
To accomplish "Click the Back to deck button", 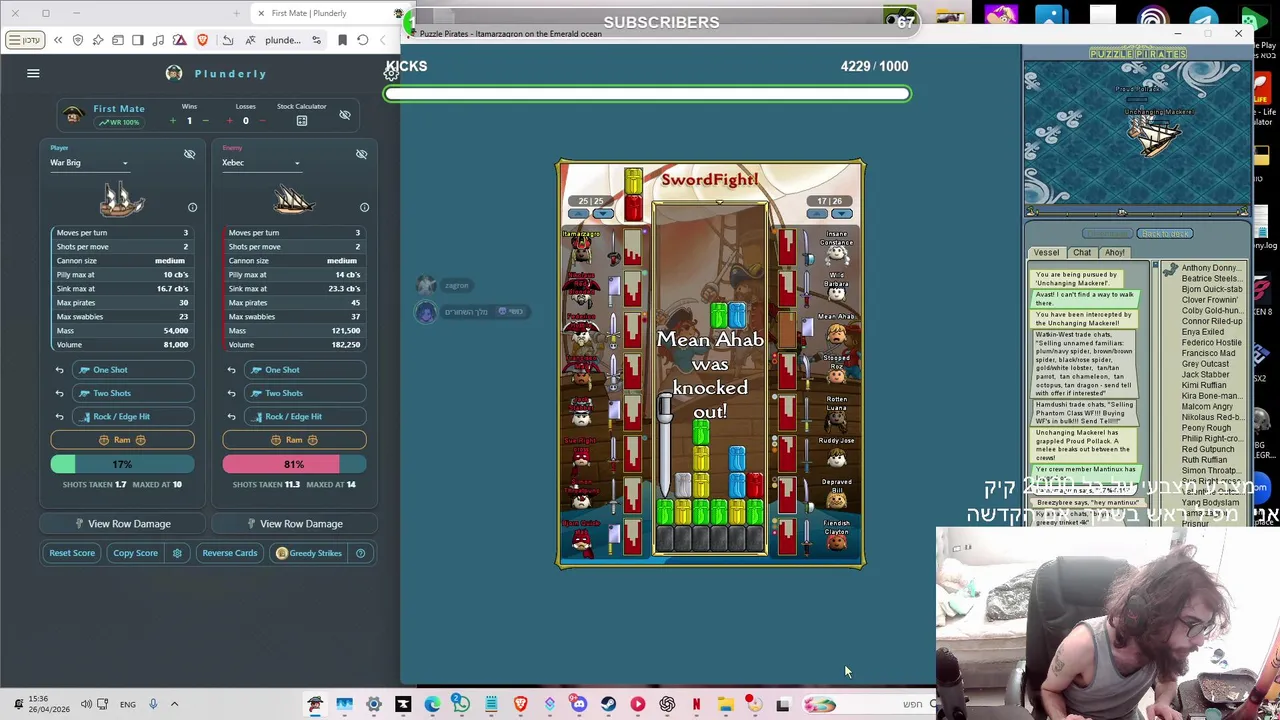I will point(1165,234).
